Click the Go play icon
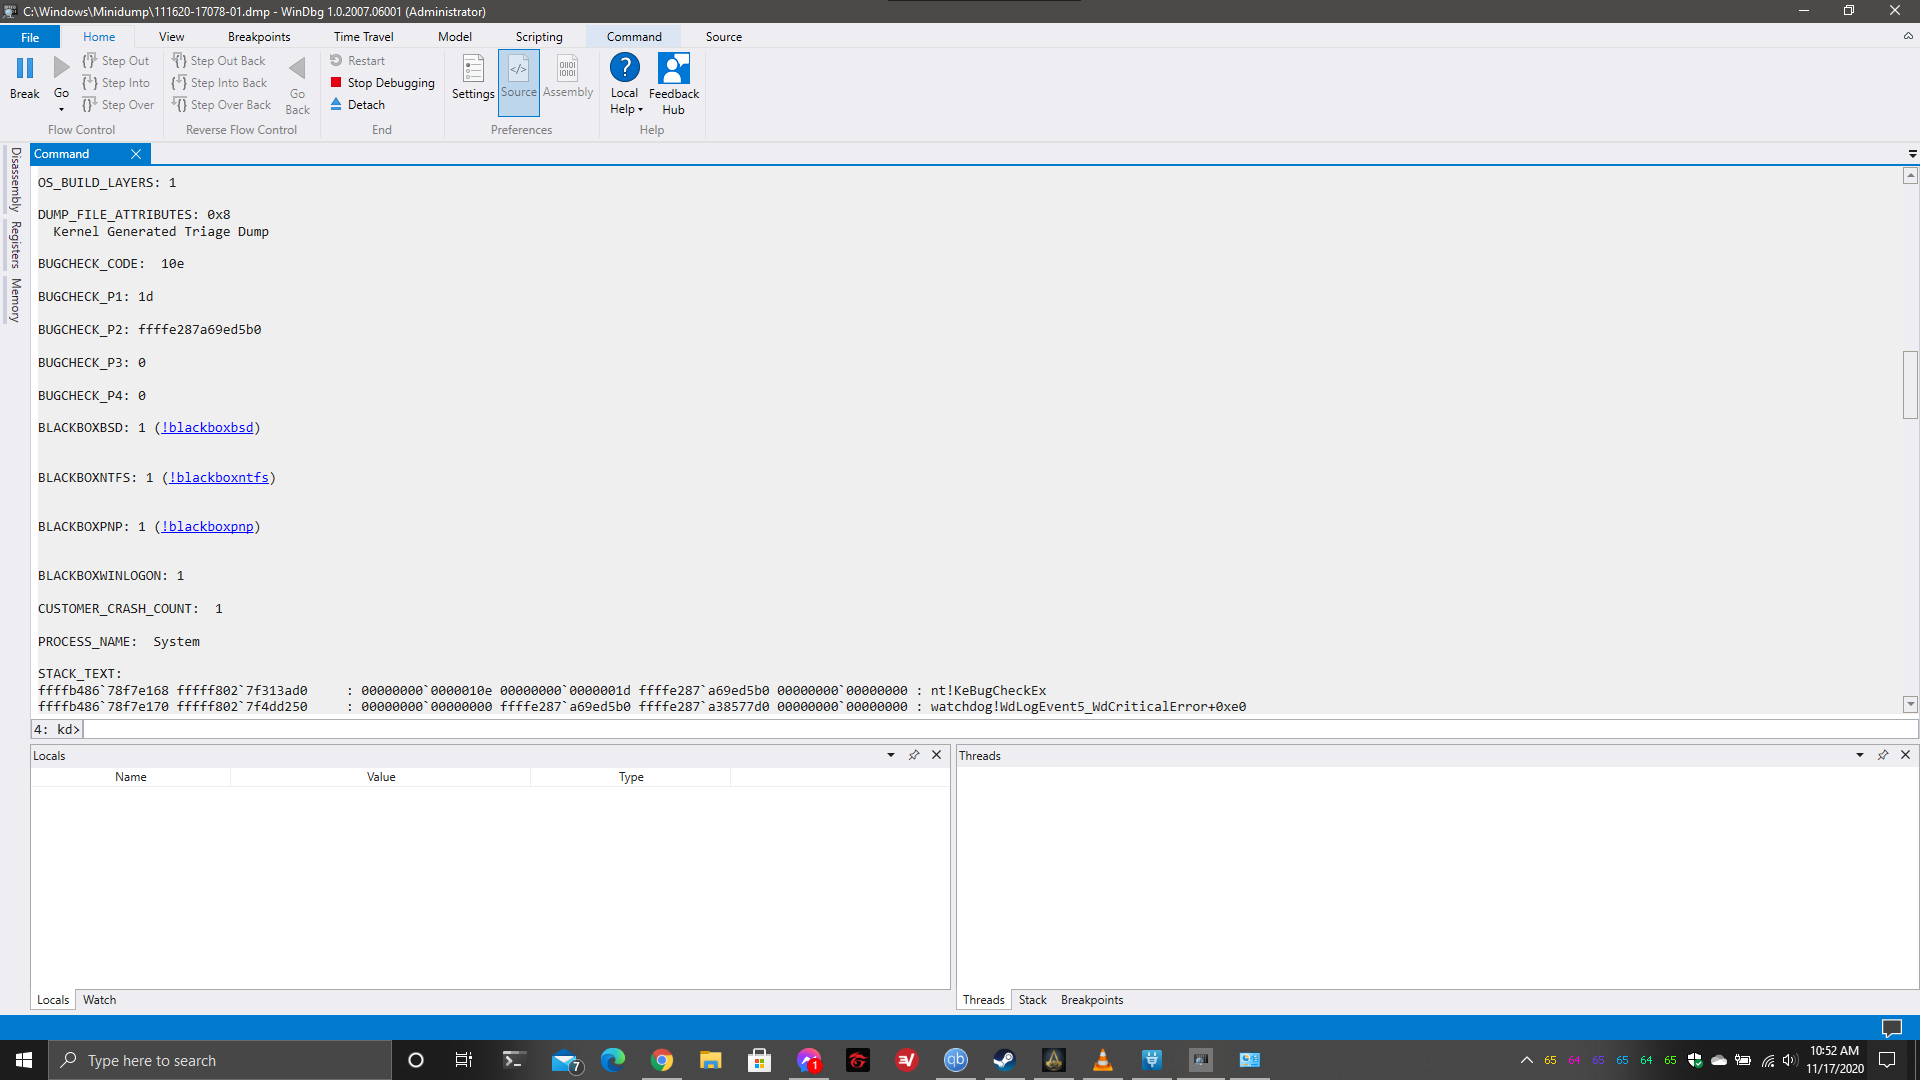1920x1080 pixels. (61, 68)
